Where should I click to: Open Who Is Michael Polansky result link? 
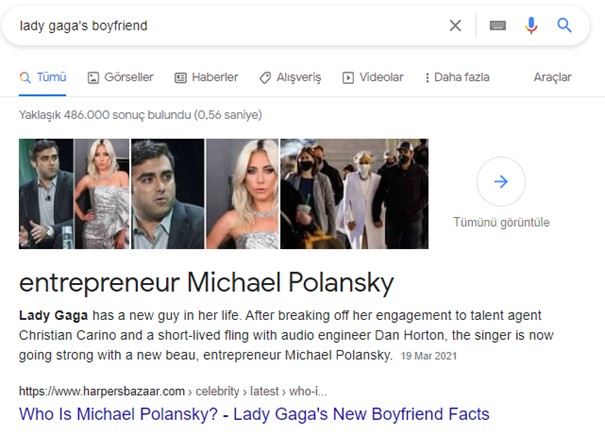(x=254, y=414)
